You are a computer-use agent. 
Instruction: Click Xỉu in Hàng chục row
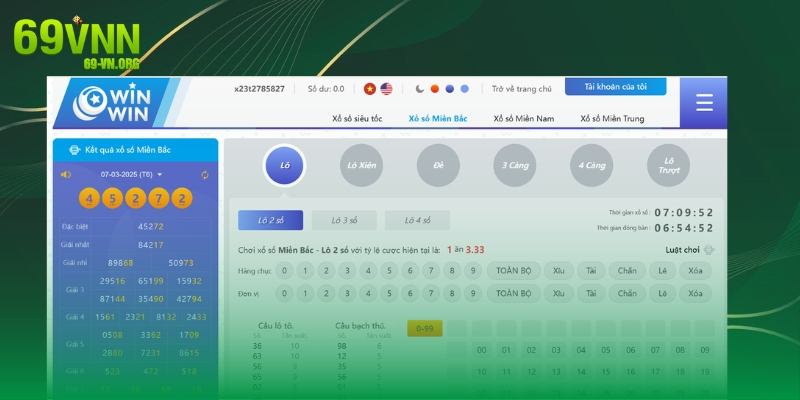click(559, 270)
